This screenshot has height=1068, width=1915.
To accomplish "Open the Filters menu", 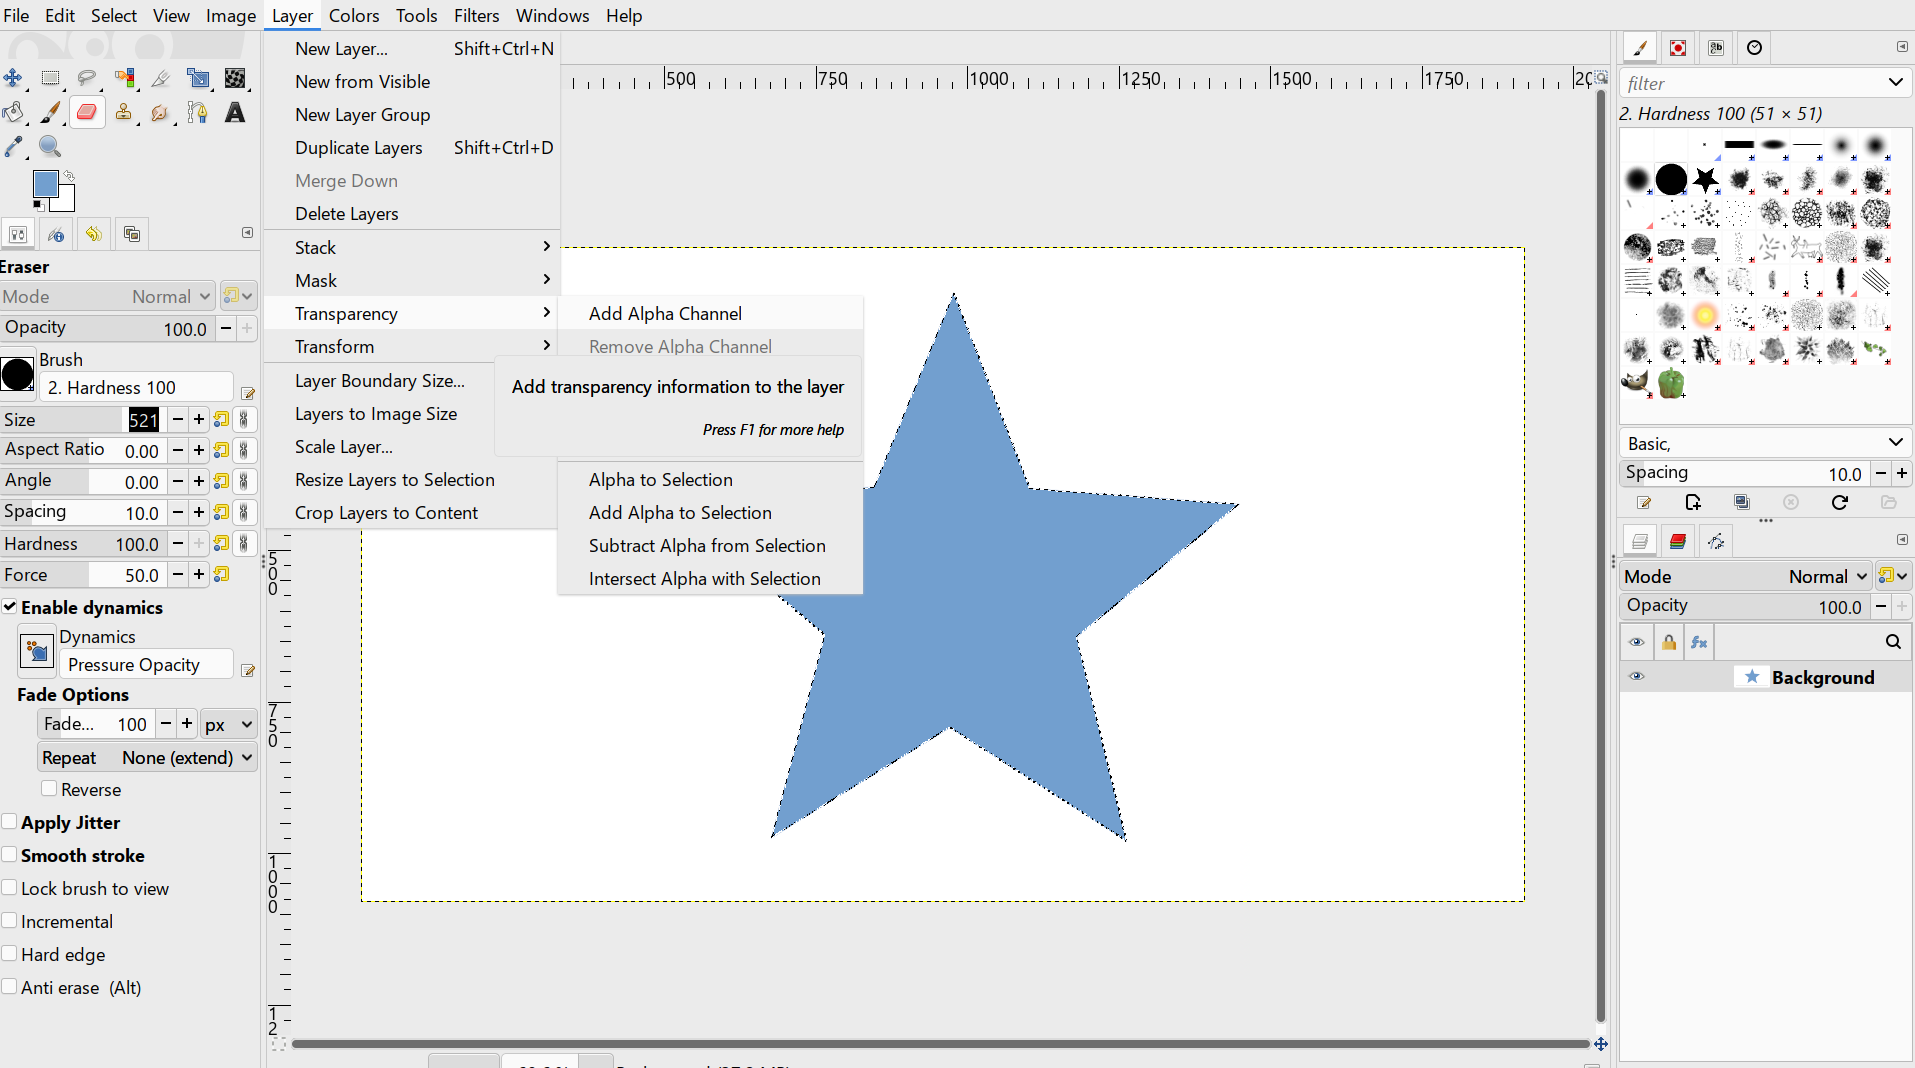I will click(x=477, y=15).
